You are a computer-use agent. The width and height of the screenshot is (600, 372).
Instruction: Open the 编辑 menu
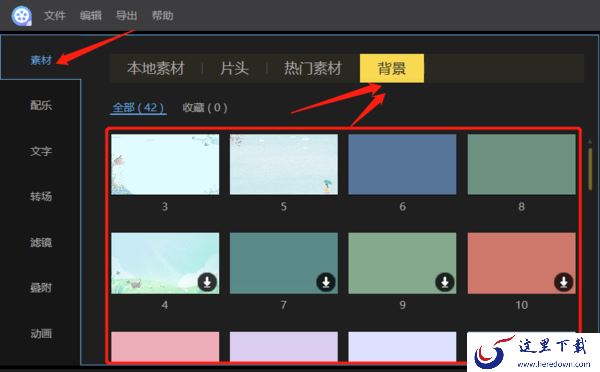pos(91,16)
